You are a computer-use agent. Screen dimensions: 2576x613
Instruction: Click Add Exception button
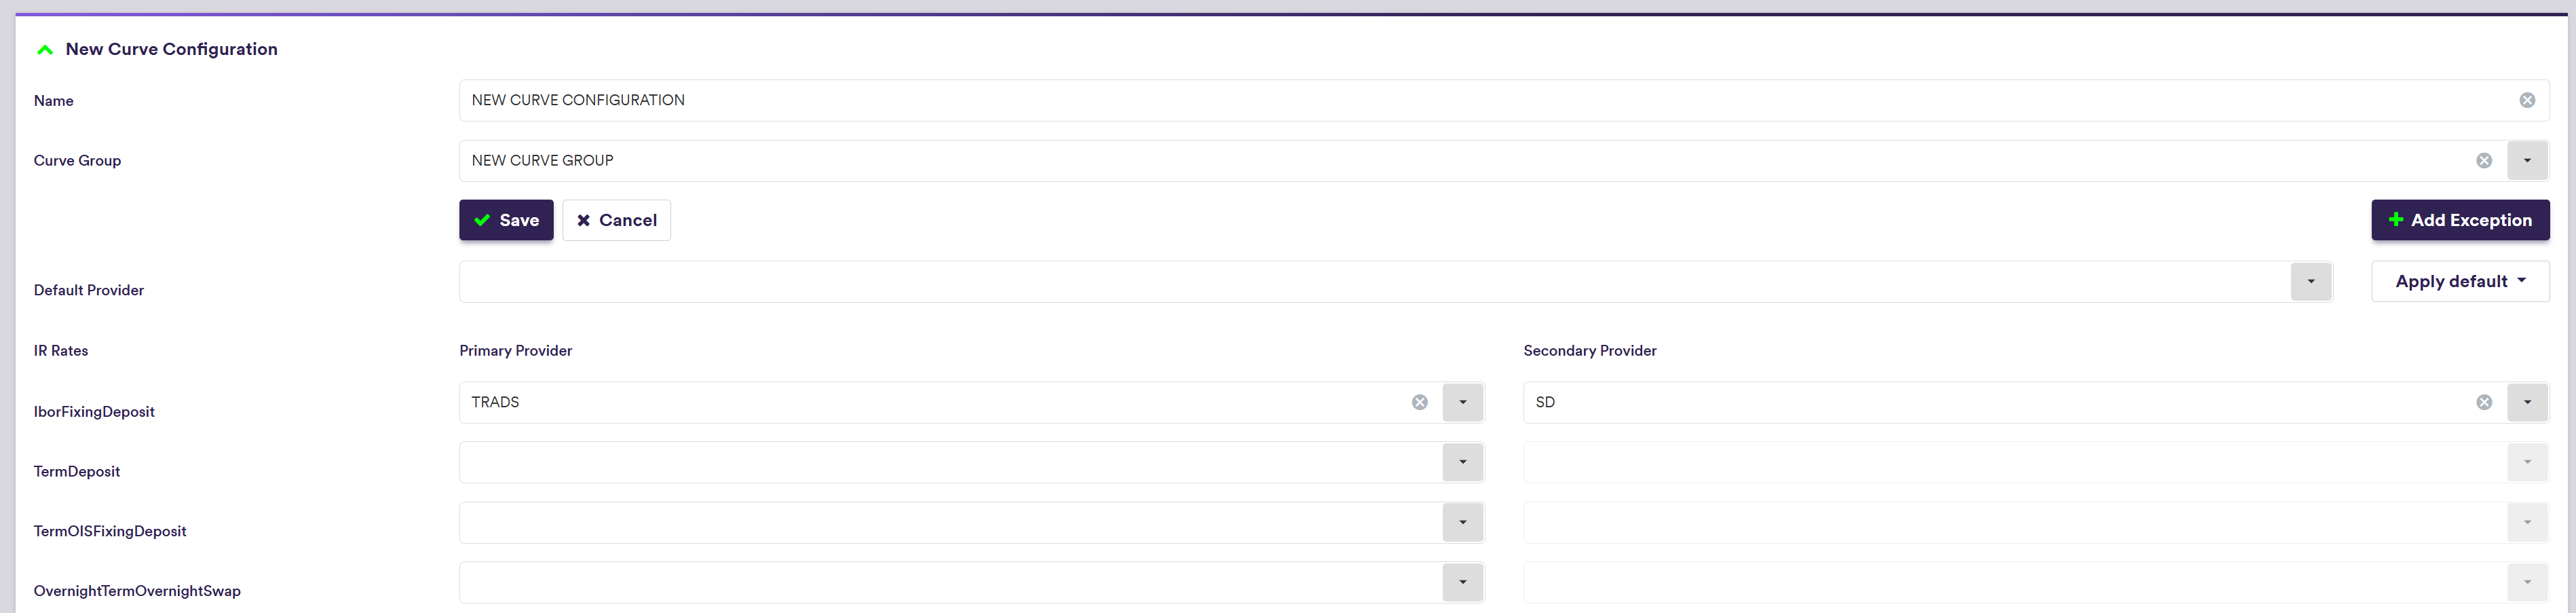(2459, 220)
